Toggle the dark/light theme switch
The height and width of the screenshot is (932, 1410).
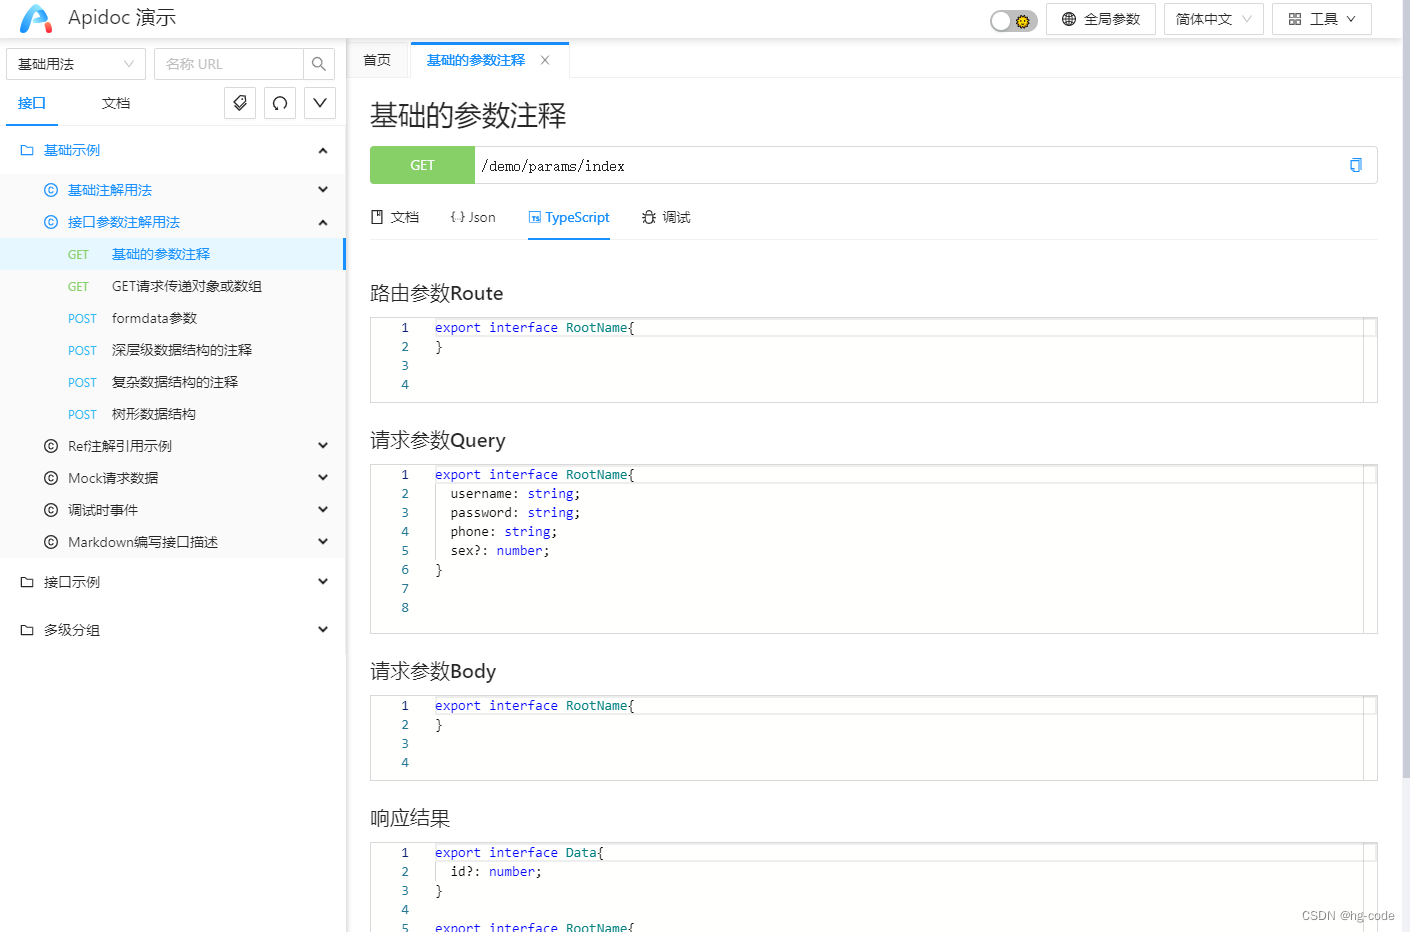click(1013, 20)
